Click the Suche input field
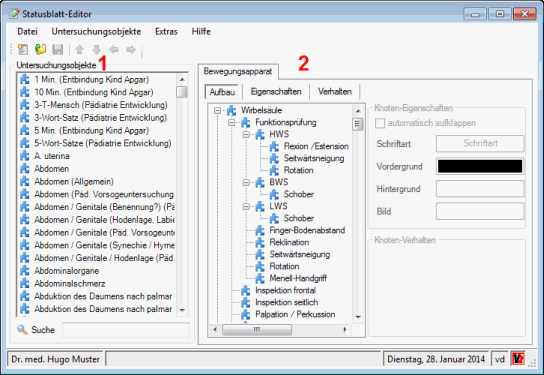544x375 pixels. click(126, 330)
